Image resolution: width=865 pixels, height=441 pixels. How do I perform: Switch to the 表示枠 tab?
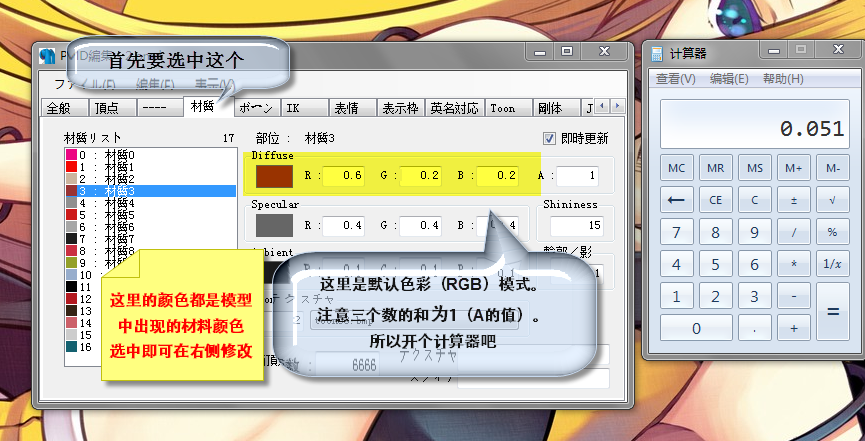[x=401, y=108]
